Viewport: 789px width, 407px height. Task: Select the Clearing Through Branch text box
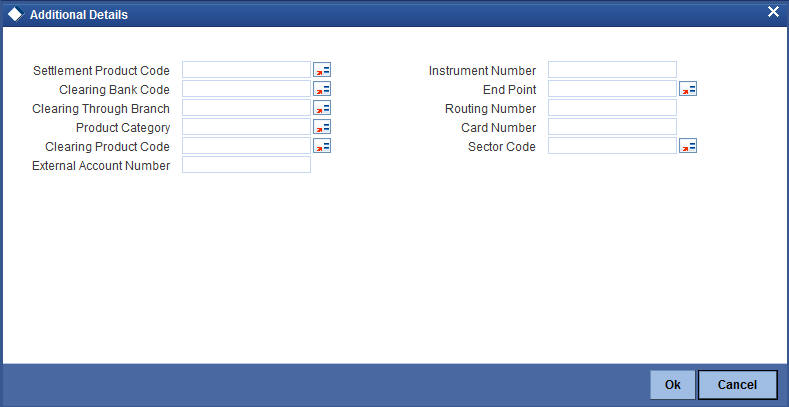coord(247,108)
